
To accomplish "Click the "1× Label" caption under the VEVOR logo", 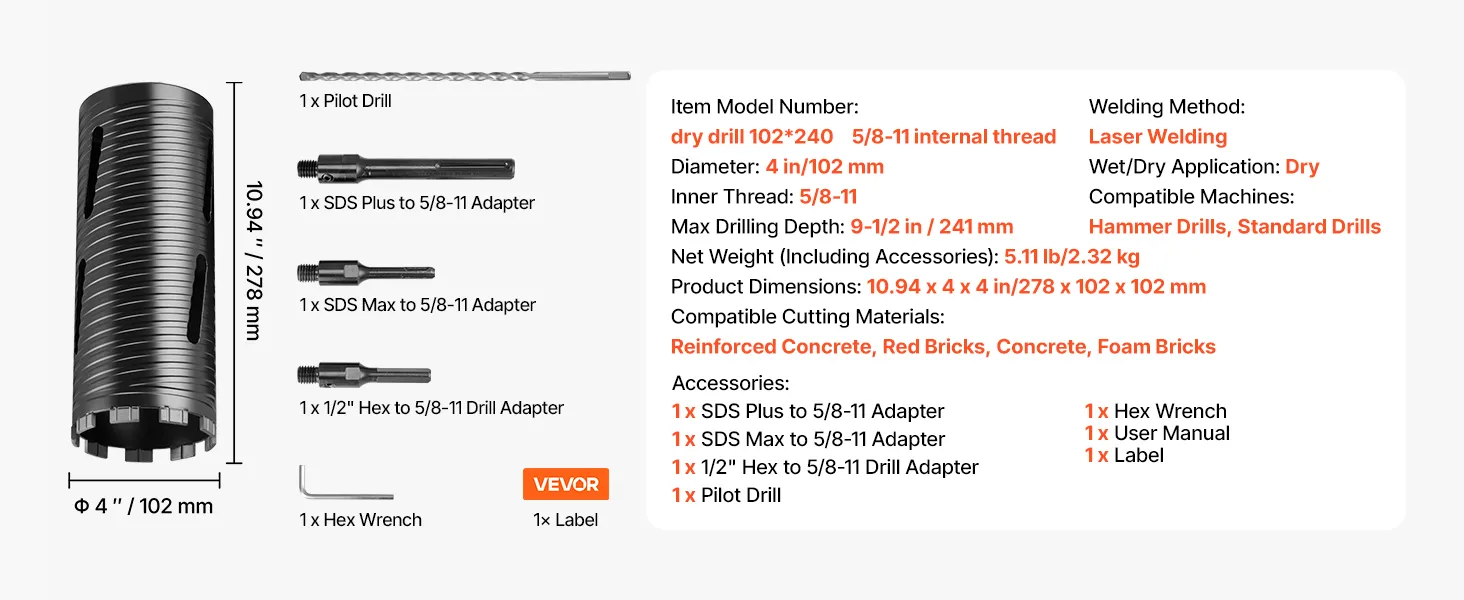I will 565,520.
